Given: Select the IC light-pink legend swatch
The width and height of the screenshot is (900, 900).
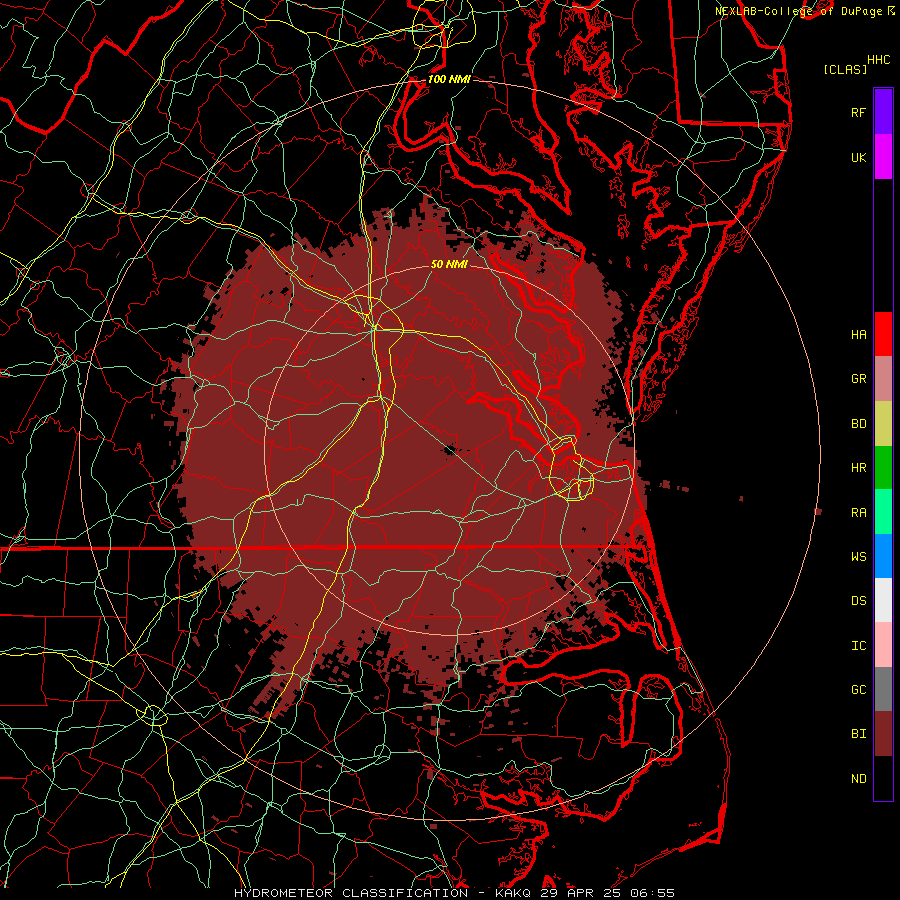Looking at the screenshot, I should click(883, 645).
